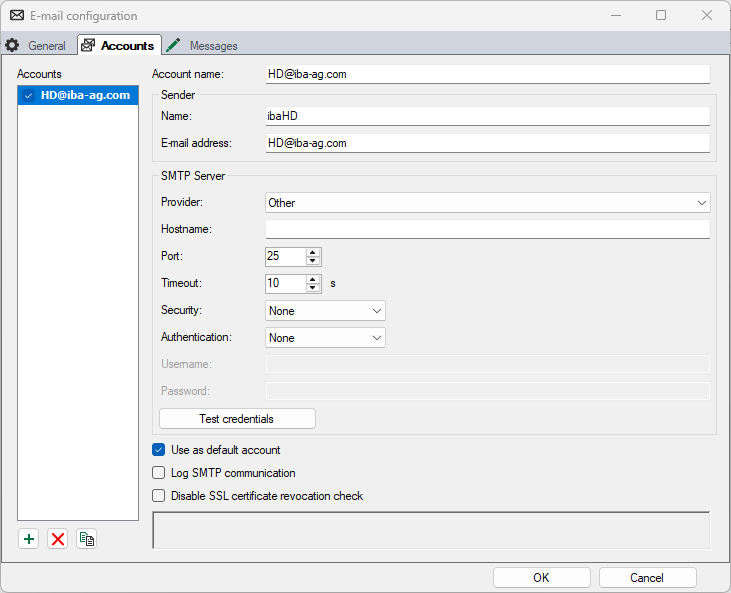Open the Messages tab
The height and width of the screenshot is (593, 731).
(203, 46)
